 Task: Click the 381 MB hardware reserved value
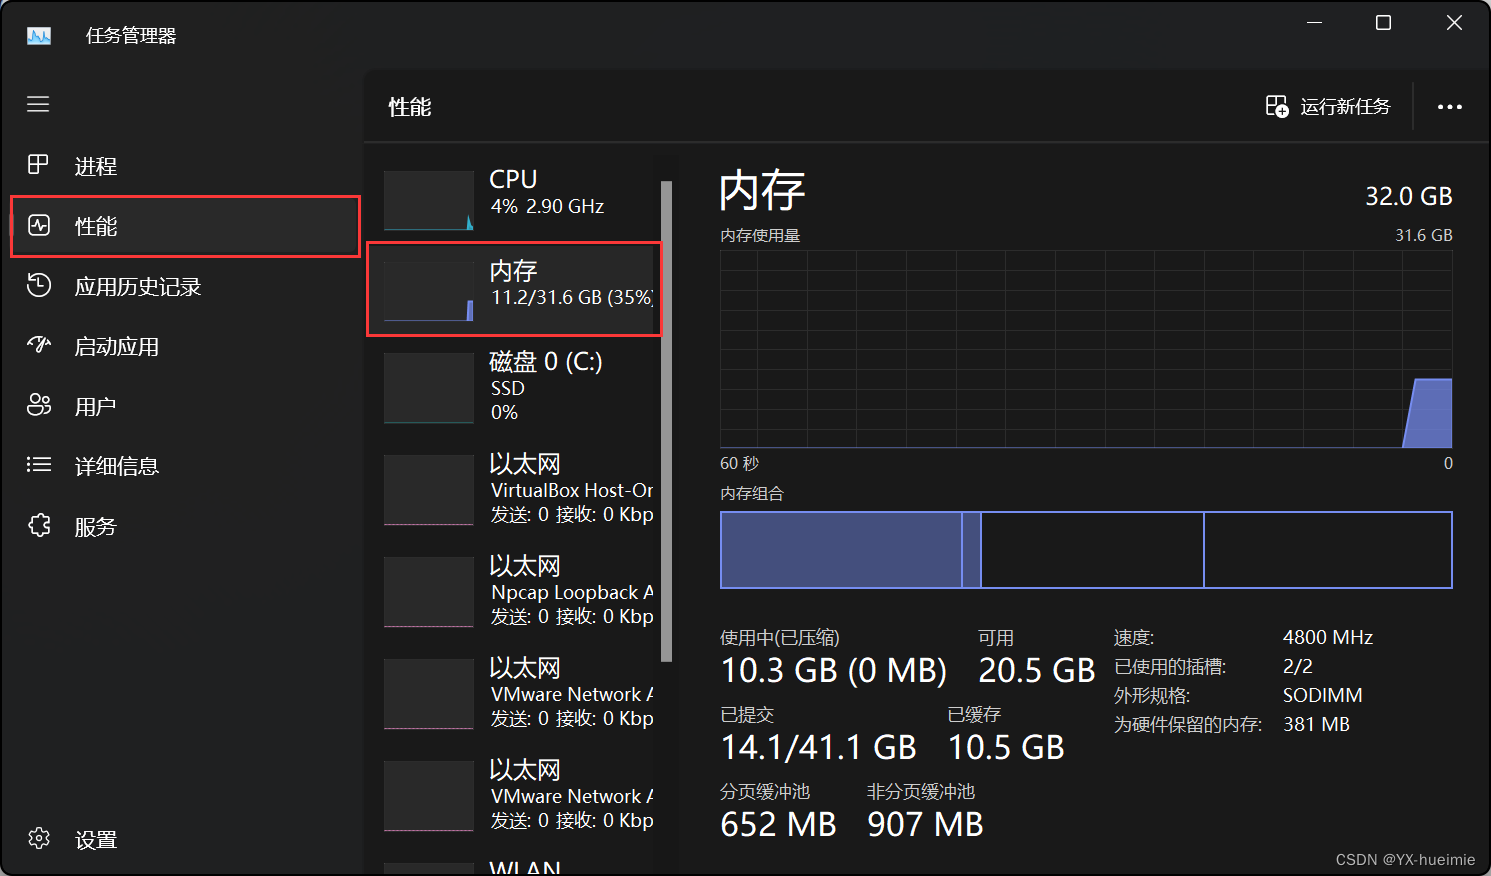click(1316, 724)
